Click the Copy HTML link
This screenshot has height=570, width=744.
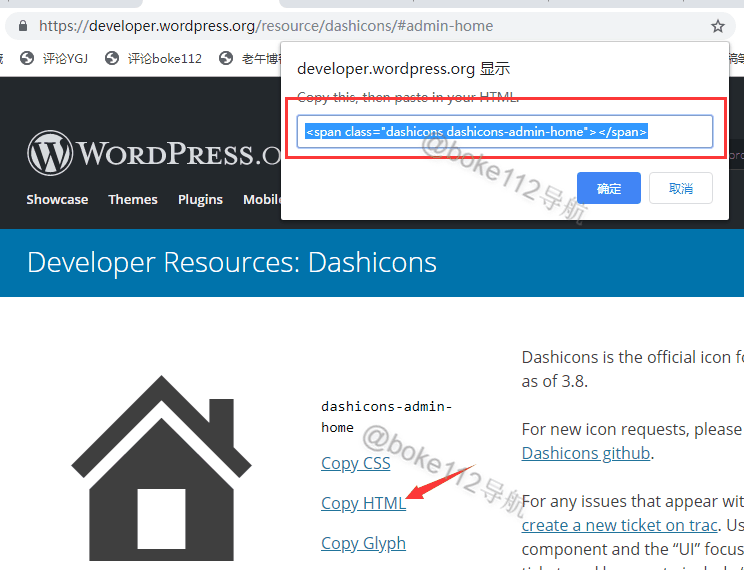pos(363,503)
